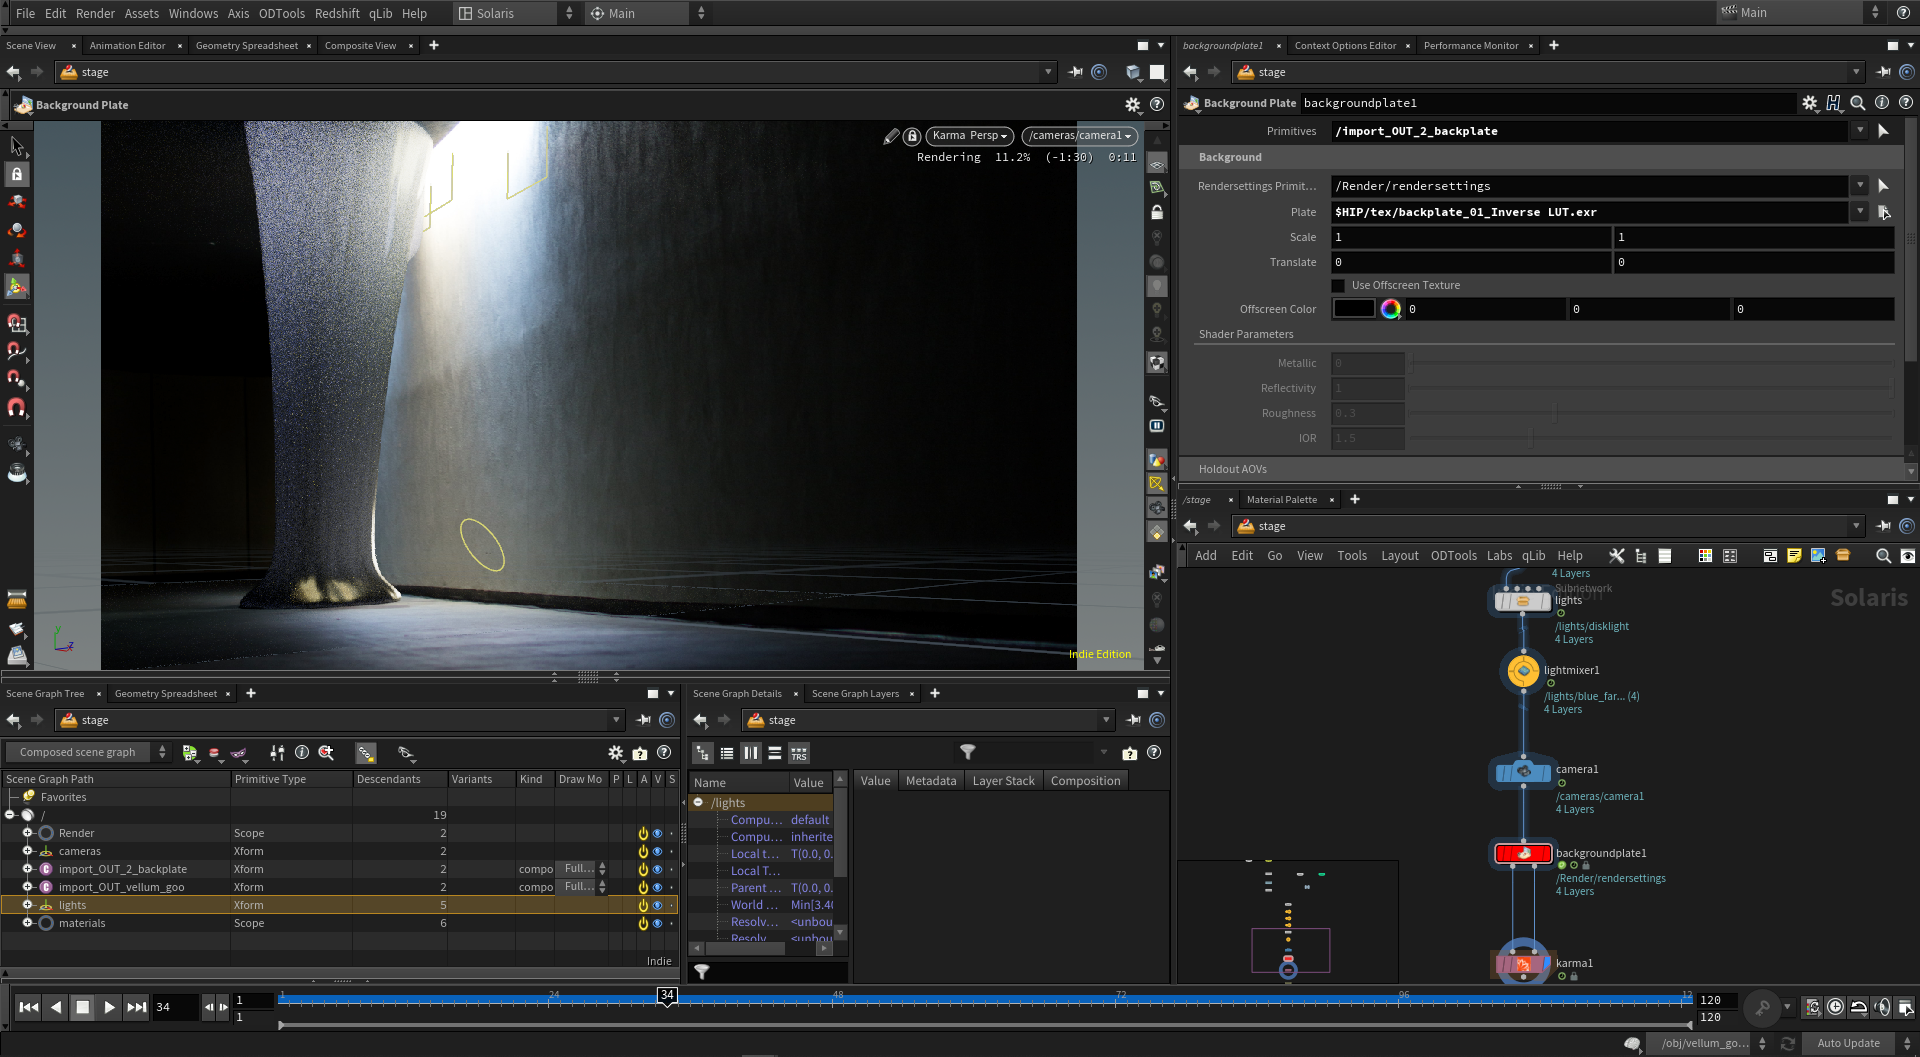Image resolution: width=1920 pixels, height=1057 pixels.
Task: Toggle activation power icon for import_OUT_2_backplate
Action: [x=643, y=870]
